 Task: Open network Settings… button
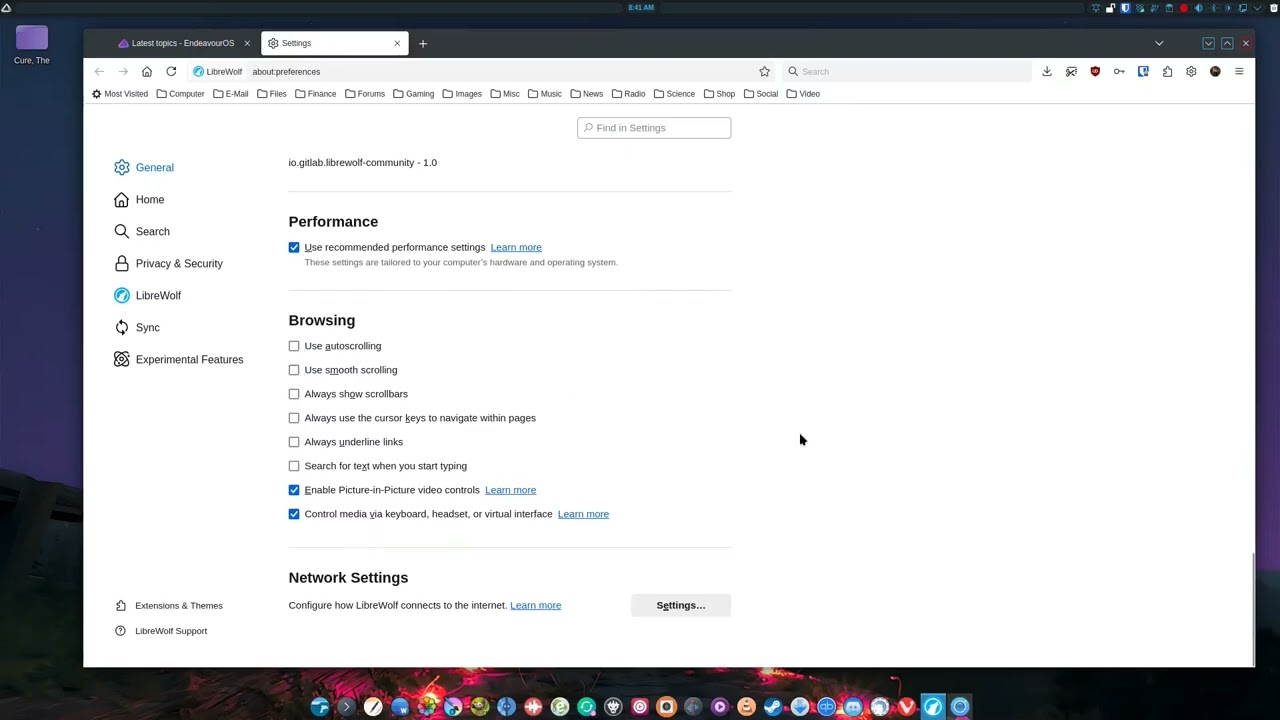click(681, 605)
